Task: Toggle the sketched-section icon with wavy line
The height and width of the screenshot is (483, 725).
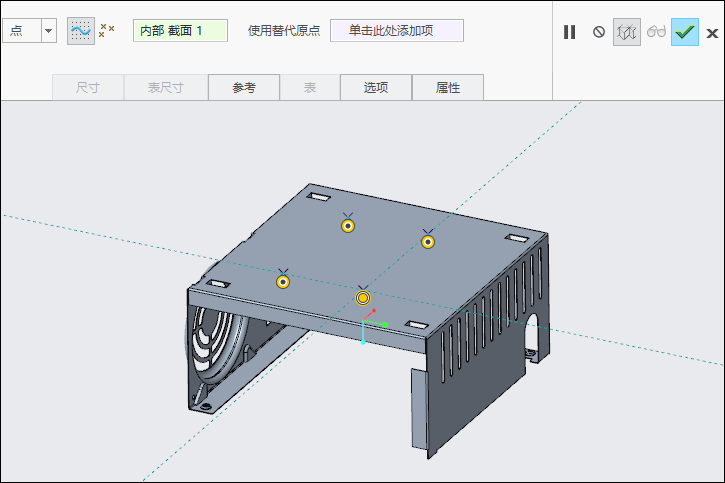Action: [81, 31]
